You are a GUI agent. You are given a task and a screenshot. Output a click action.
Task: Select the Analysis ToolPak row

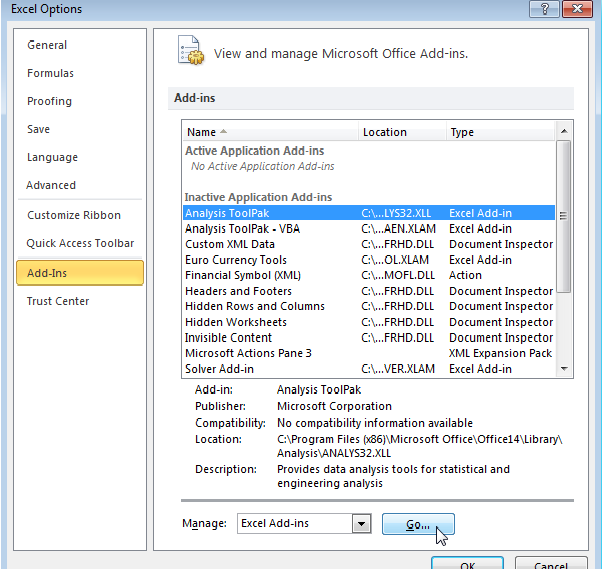pyautogui.click(x=369, y=213)
